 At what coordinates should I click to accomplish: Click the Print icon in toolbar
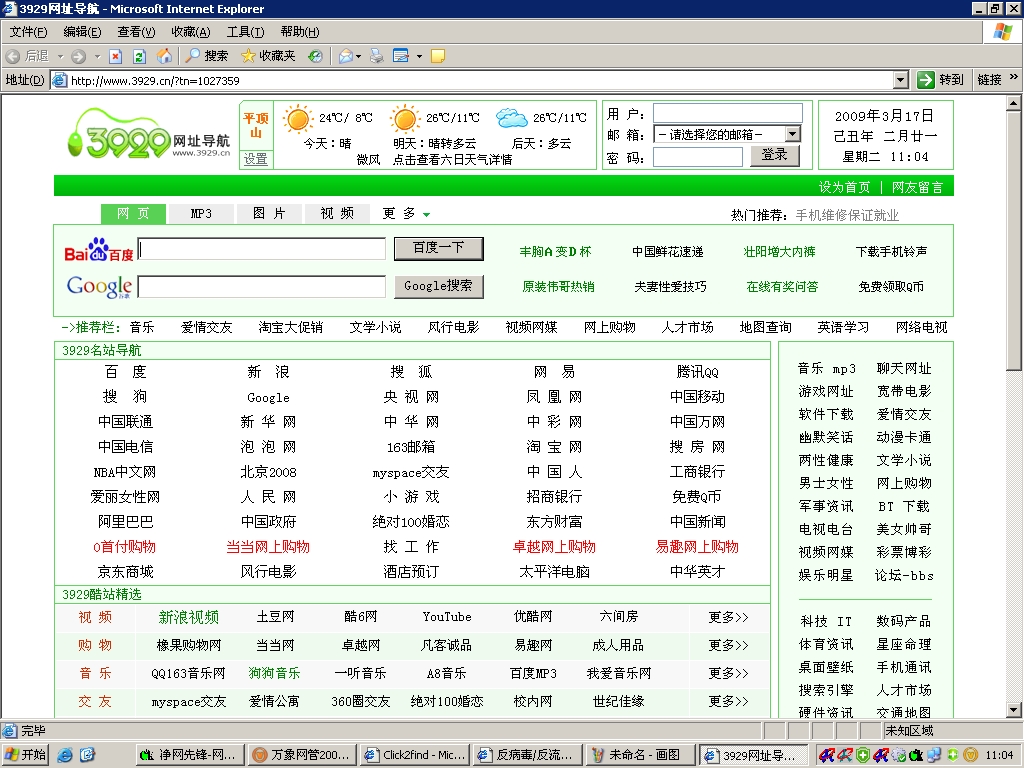tap(376, 56)
